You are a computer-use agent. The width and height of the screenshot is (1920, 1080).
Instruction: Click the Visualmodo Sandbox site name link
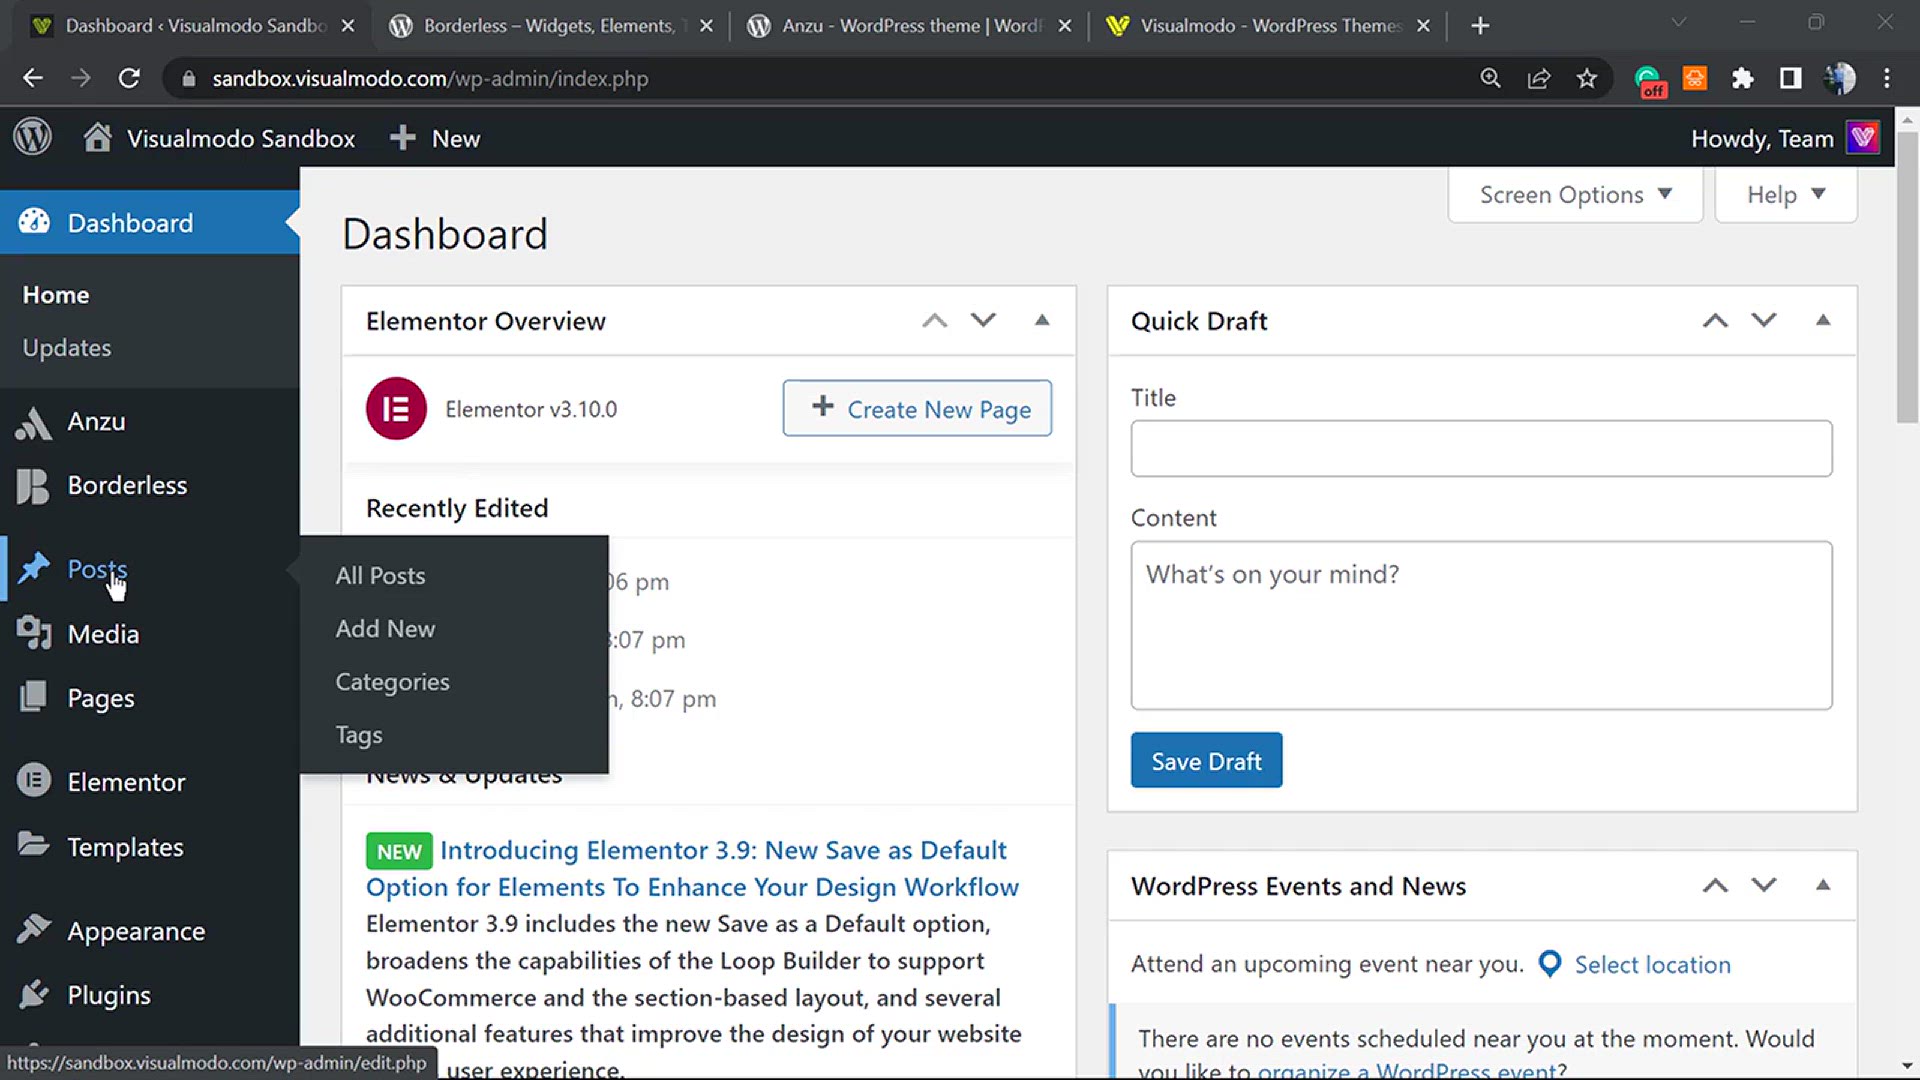241,138
